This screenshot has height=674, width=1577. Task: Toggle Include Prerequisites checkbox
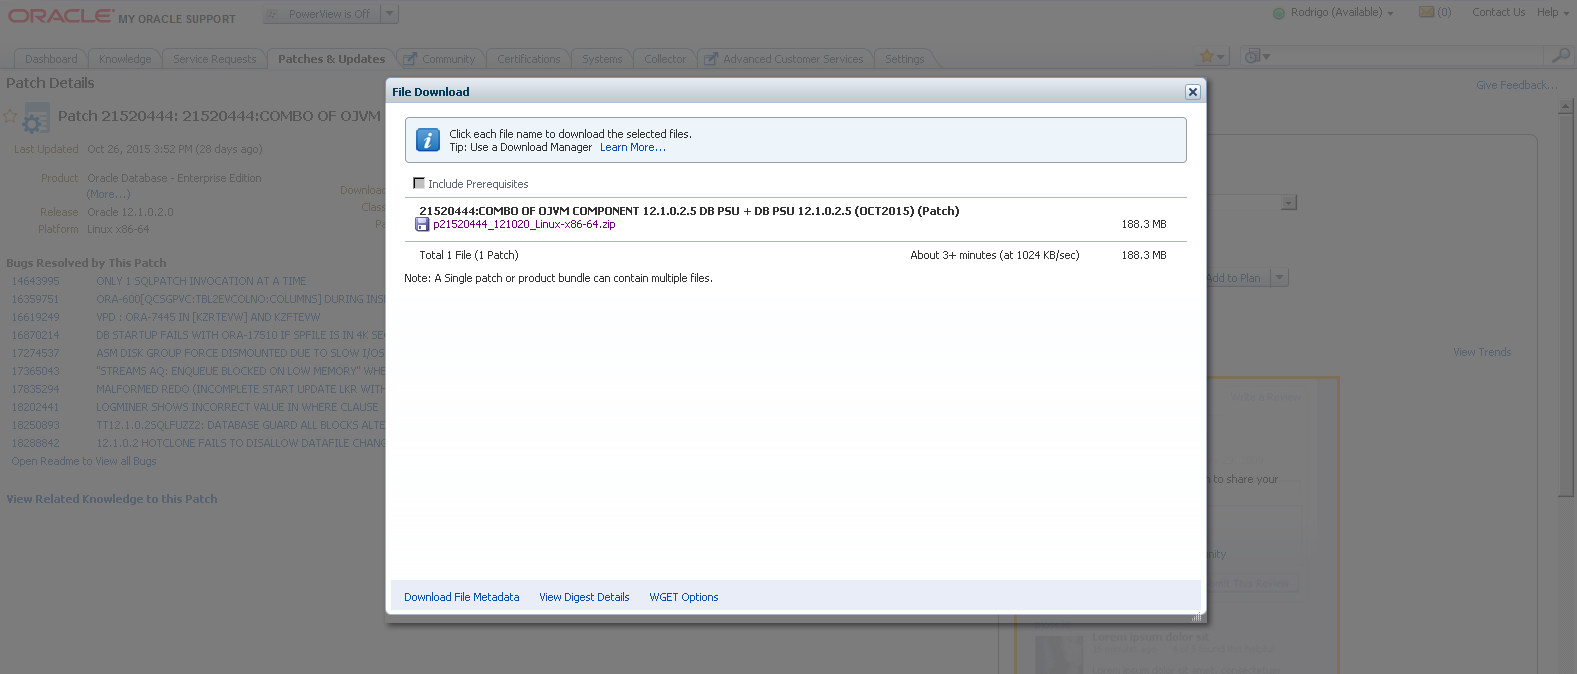pyautogui.click(x=419, y=183)
